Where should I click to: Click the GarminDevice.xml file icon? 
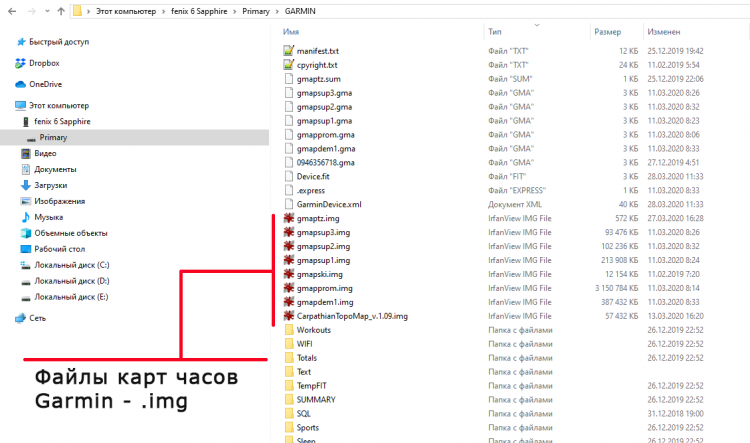point(288,204)
